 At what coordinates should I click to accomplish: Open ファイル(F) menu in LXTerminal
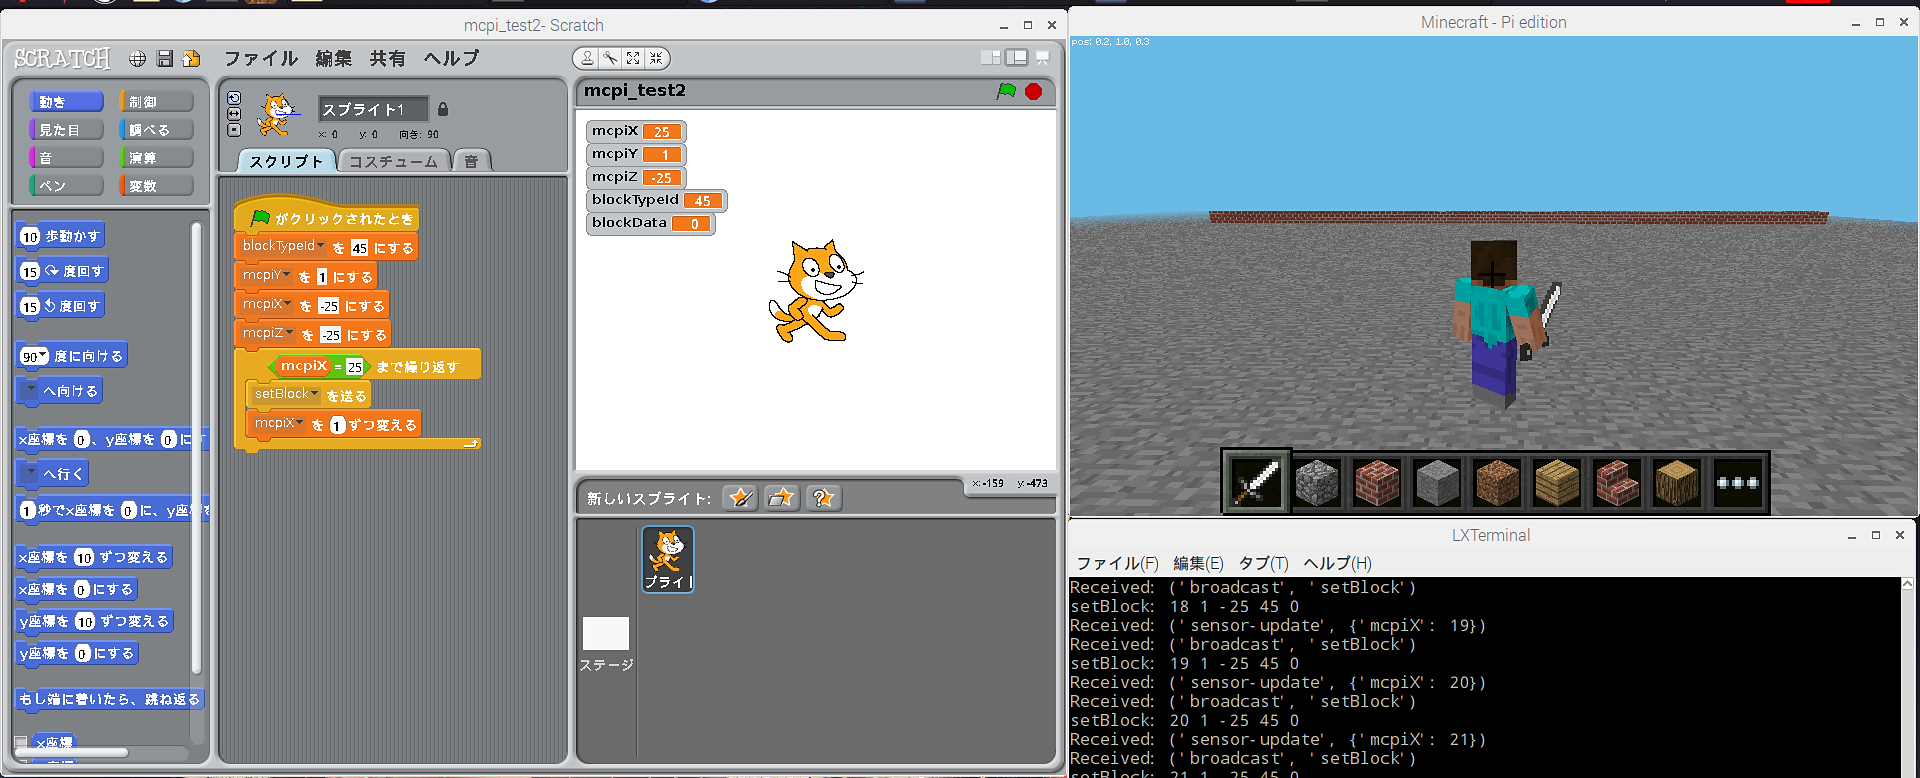(x=1117, y=563)
